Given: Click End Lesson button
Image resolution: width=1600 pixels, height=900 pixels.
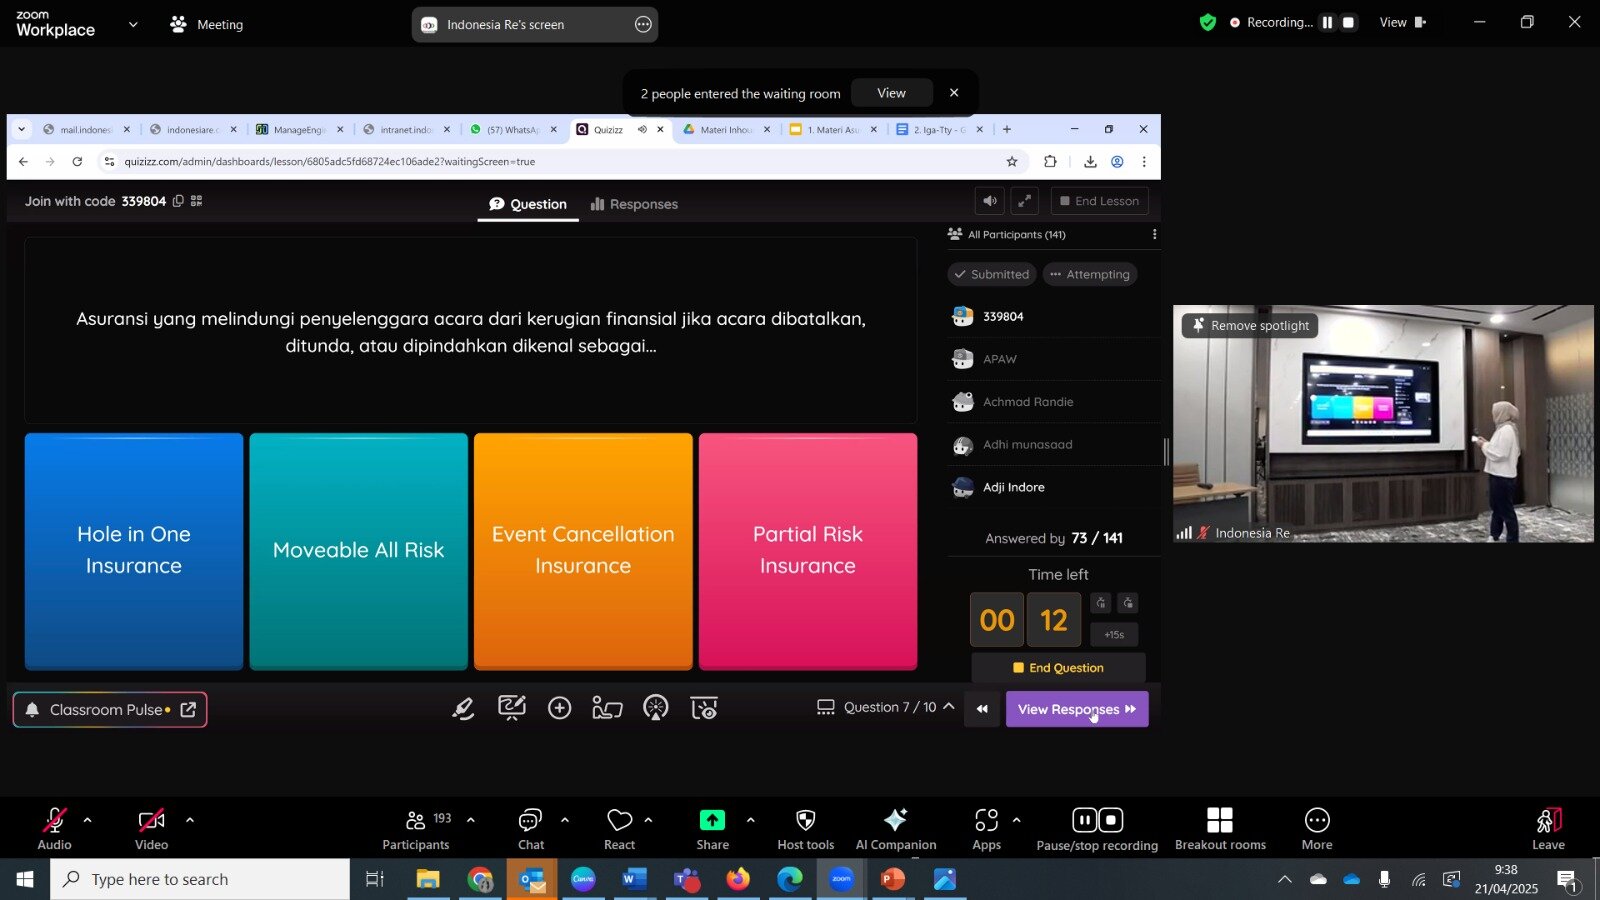Looking at the screenshot, I should click(1099, 201).
